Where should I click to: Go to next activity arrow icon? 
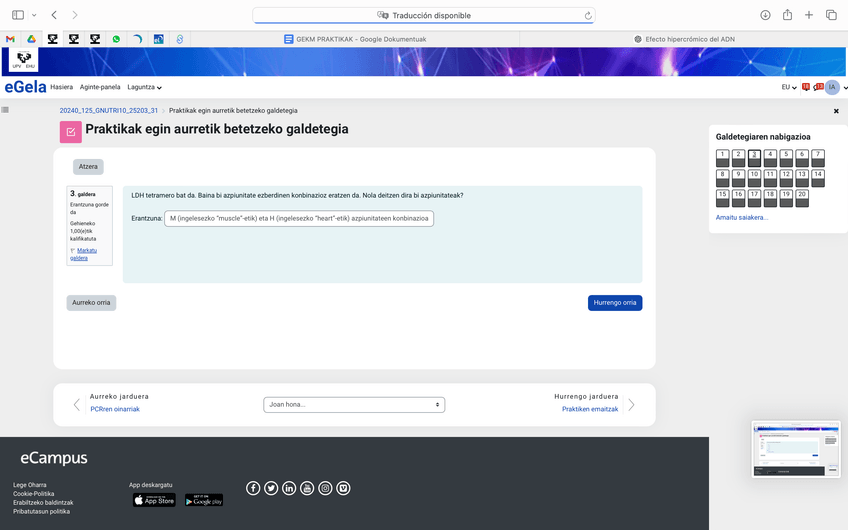pyautogui.click(x=631, y=405)
